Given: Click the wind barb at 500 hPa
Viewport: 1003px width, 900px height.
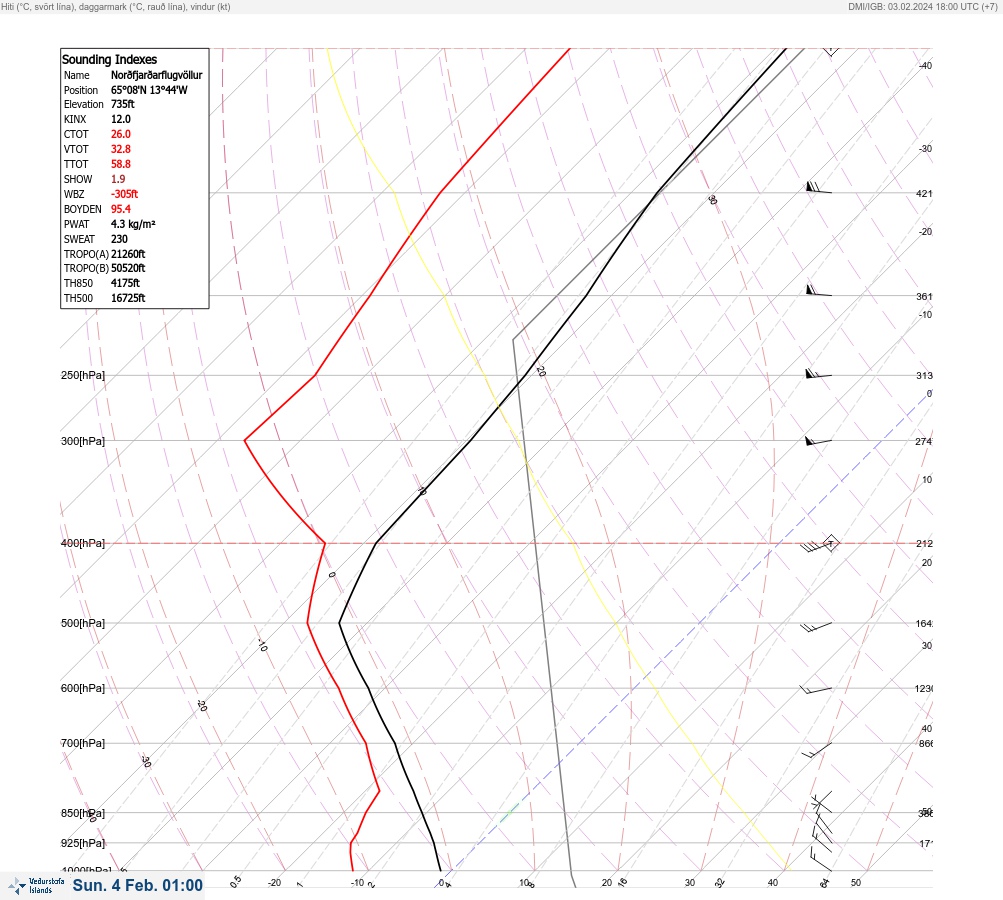Looking at the screenshot, I should [816, 627].
